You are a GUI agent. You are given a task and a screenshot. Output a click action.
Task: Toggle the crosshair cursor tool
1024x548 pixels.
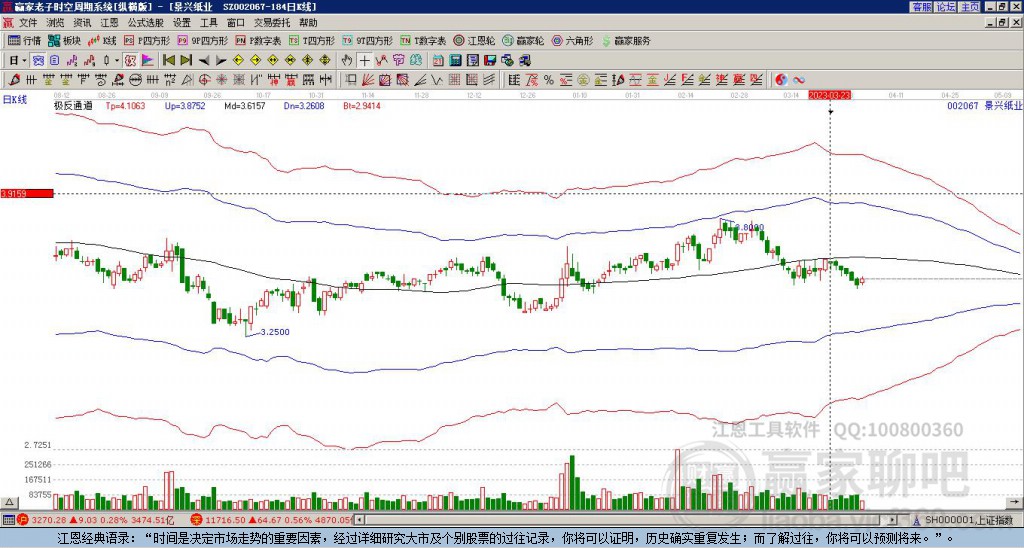tap(364, 61)
